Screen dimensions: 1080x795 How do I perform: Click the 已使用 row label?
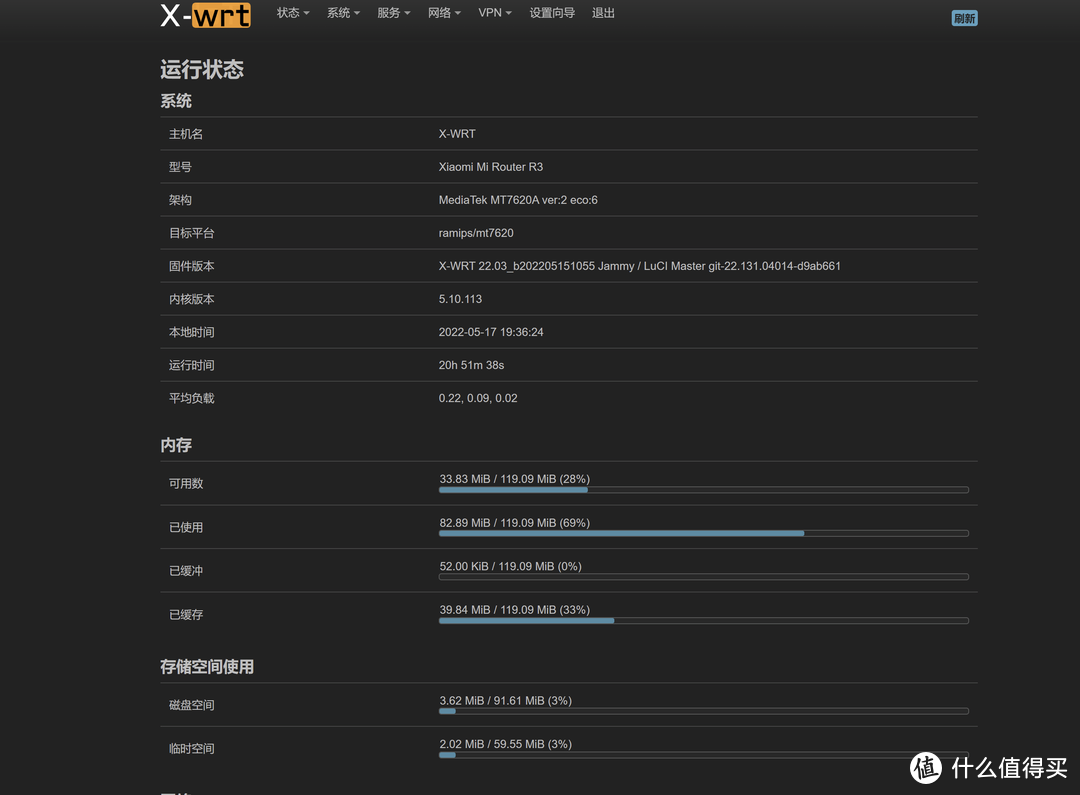pos(186,527)
